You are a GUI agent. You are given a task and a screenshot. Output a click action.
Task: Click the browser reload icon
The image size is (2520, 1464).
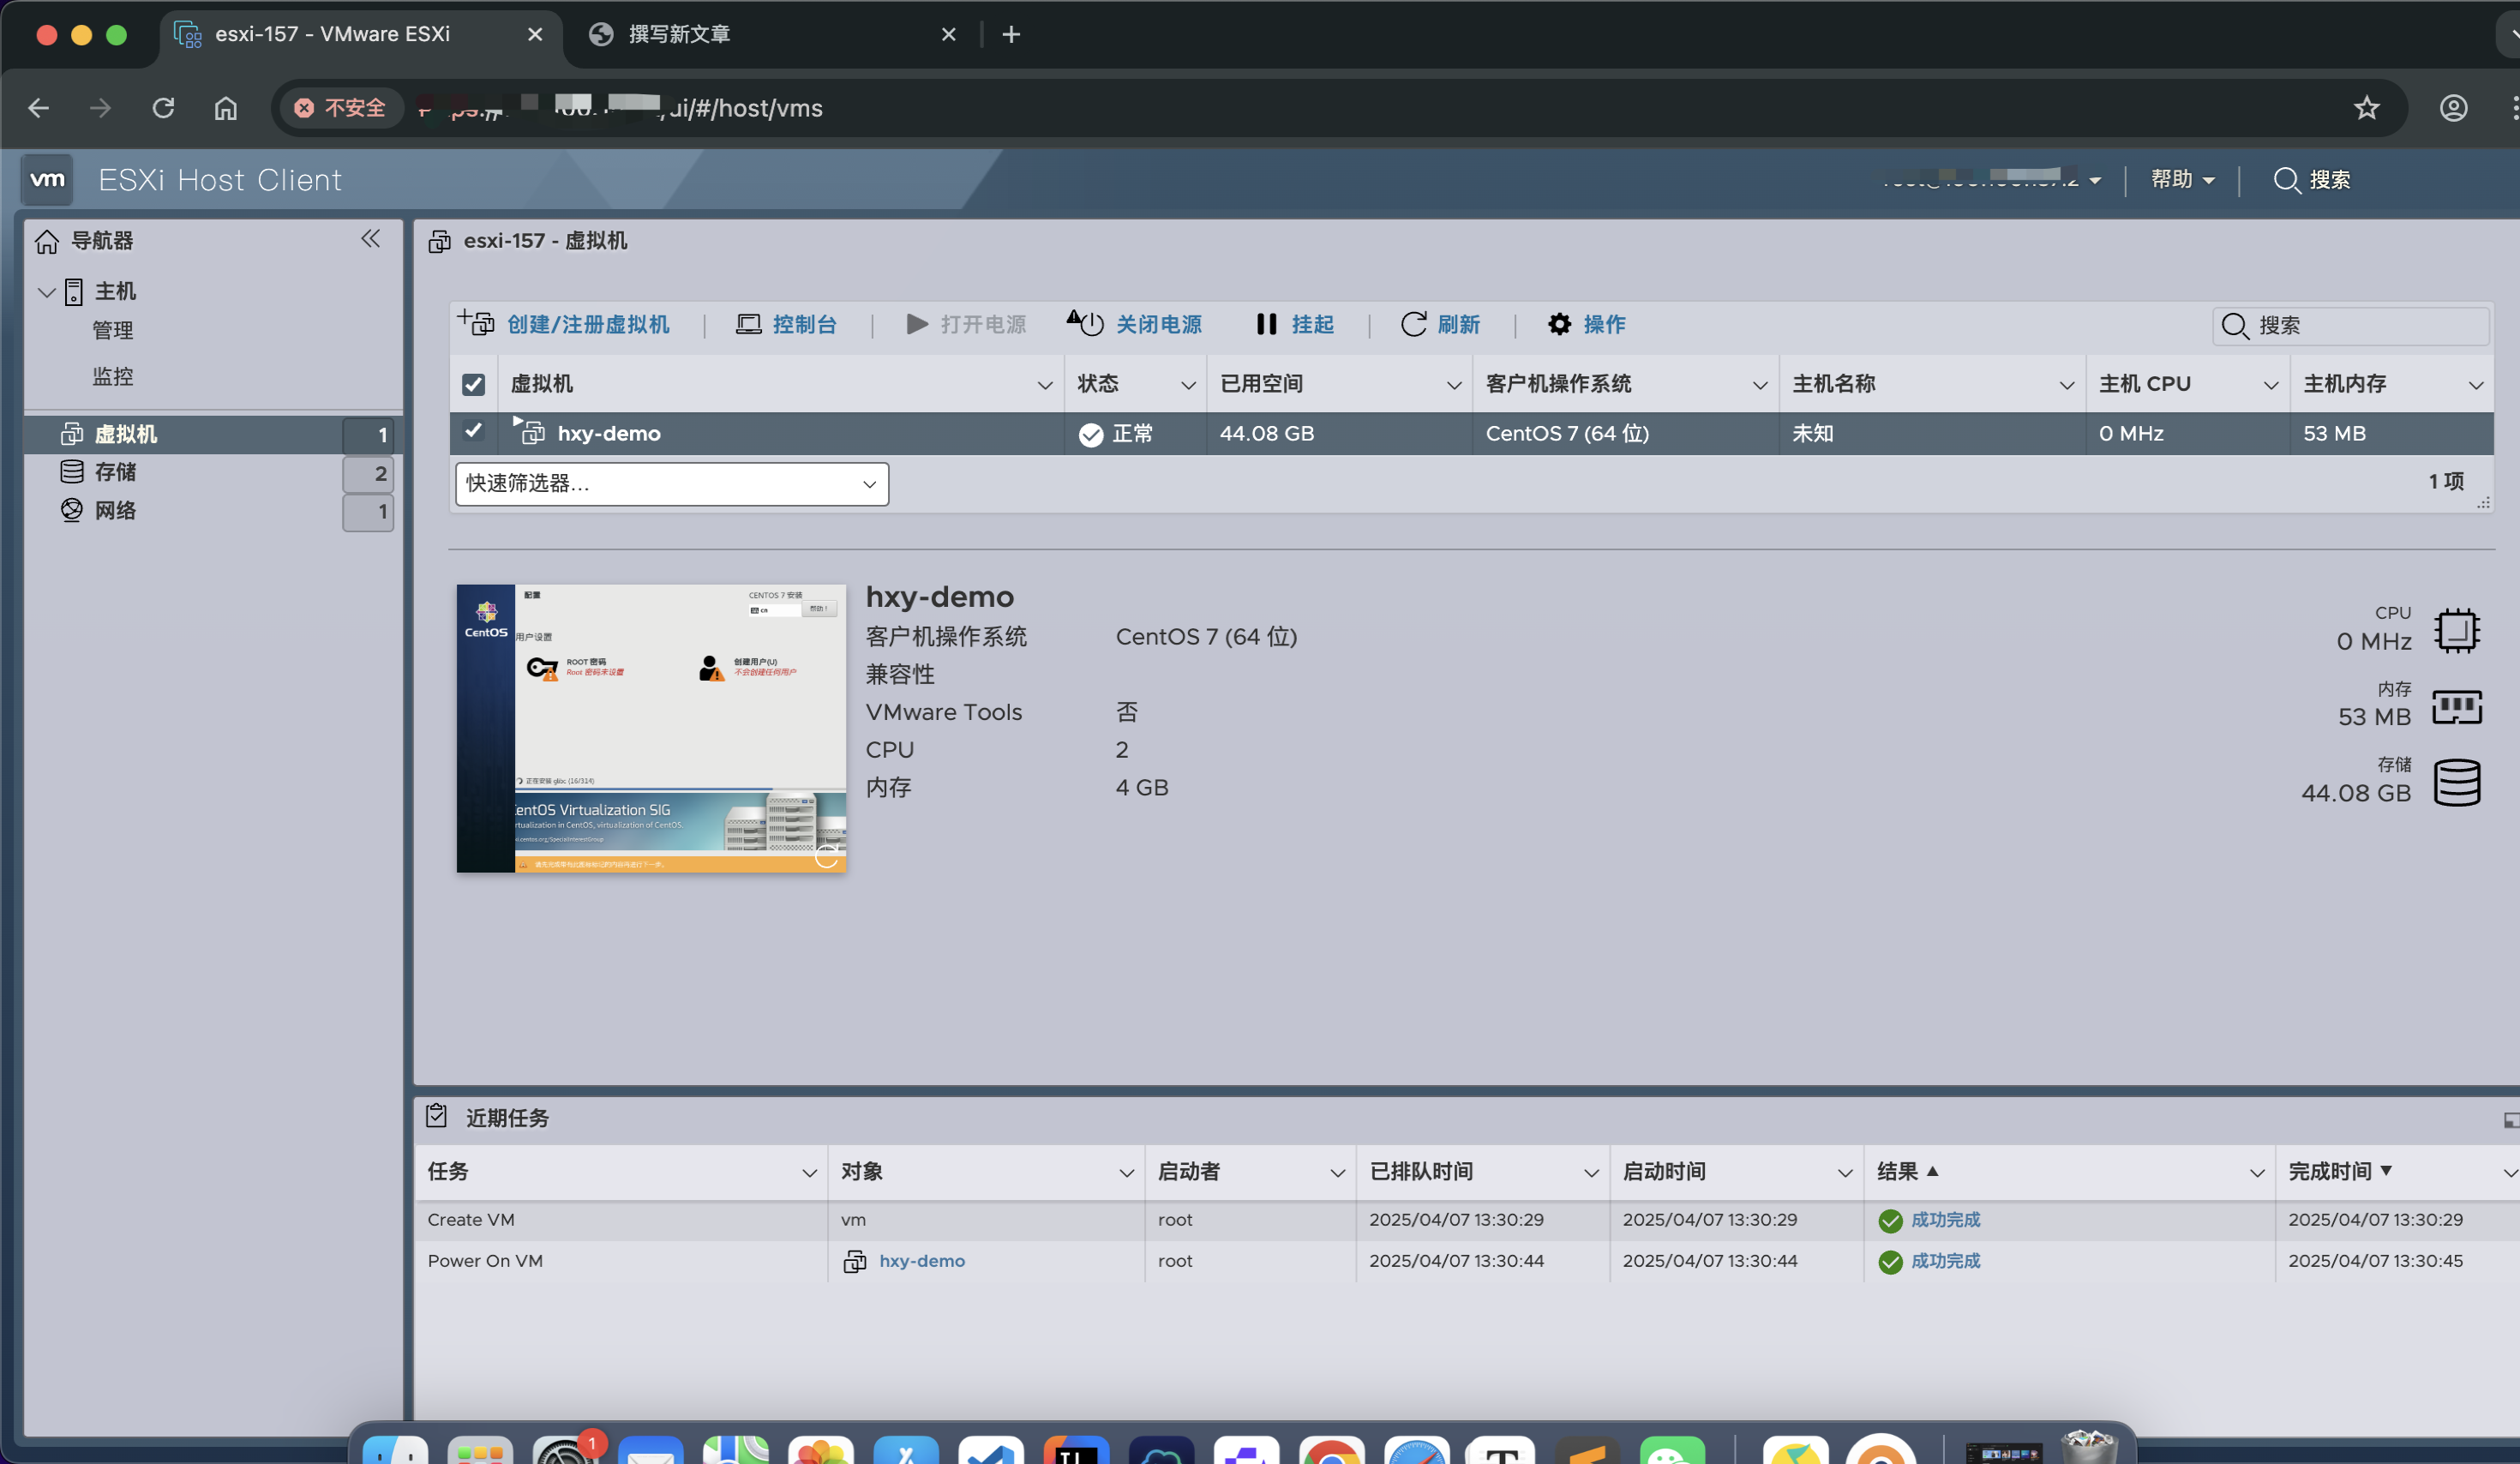[x=163, y=108]
